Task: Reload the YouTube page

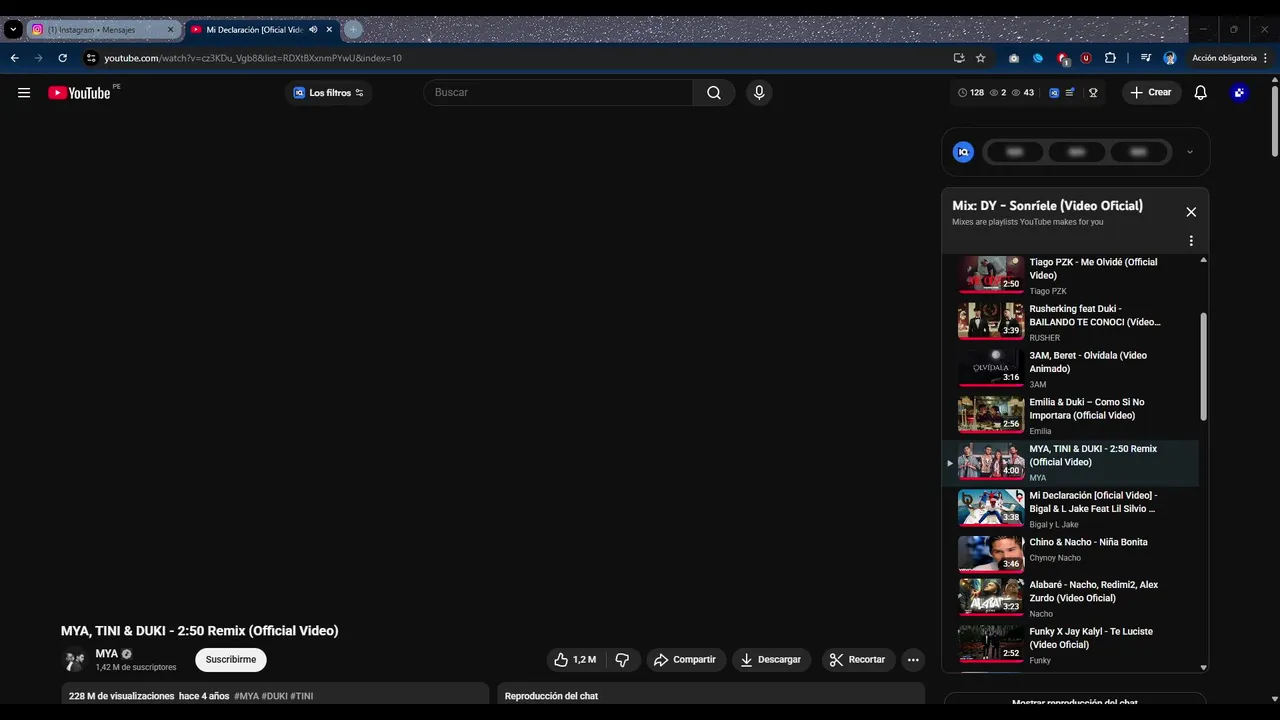Action: [x=62, y=58]
